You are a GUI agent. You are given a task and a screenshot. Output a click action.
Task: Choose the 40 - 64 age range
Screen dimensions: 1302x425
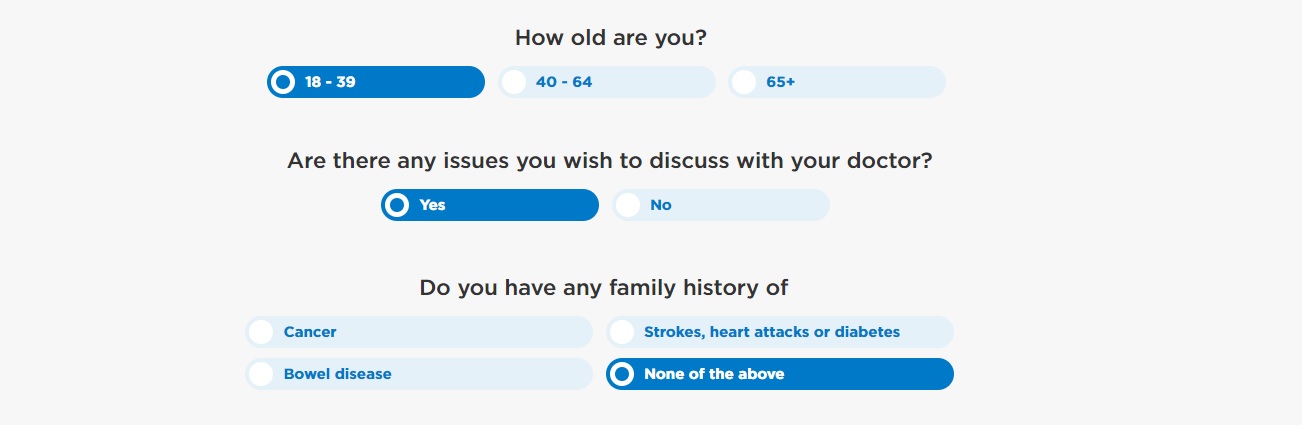pyautogui.click(x=607, y=82)
